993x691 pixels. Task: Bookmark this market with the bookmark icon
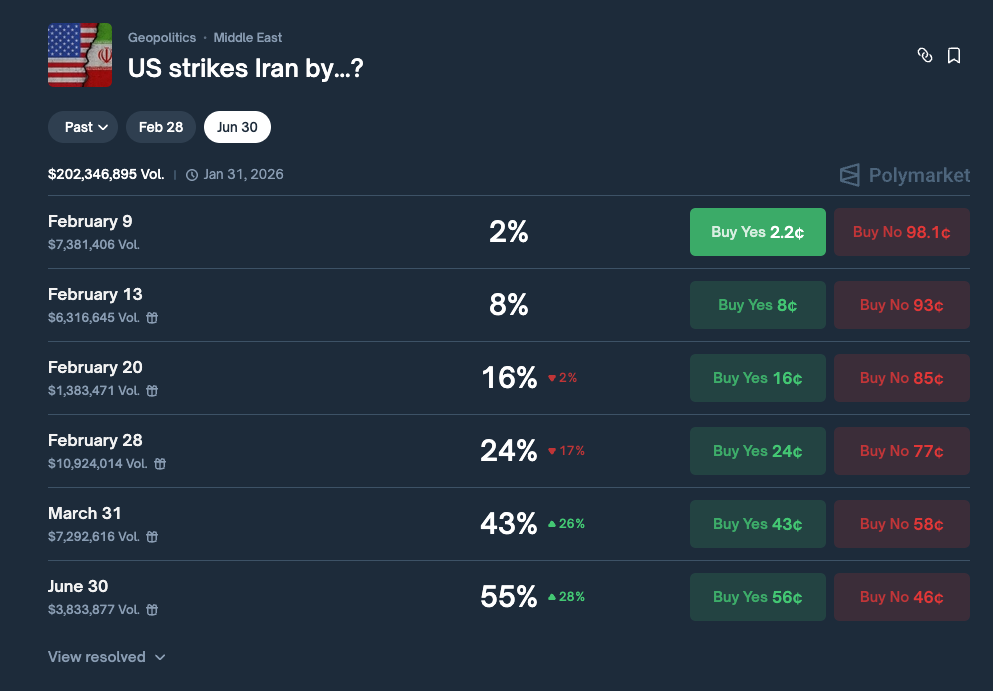[x=954, y=56]
